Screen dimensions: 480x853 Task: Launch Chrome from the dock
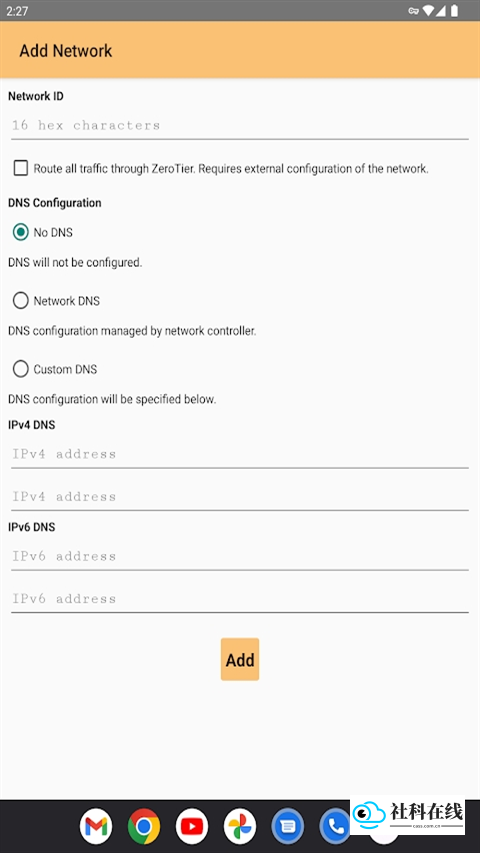144,826
